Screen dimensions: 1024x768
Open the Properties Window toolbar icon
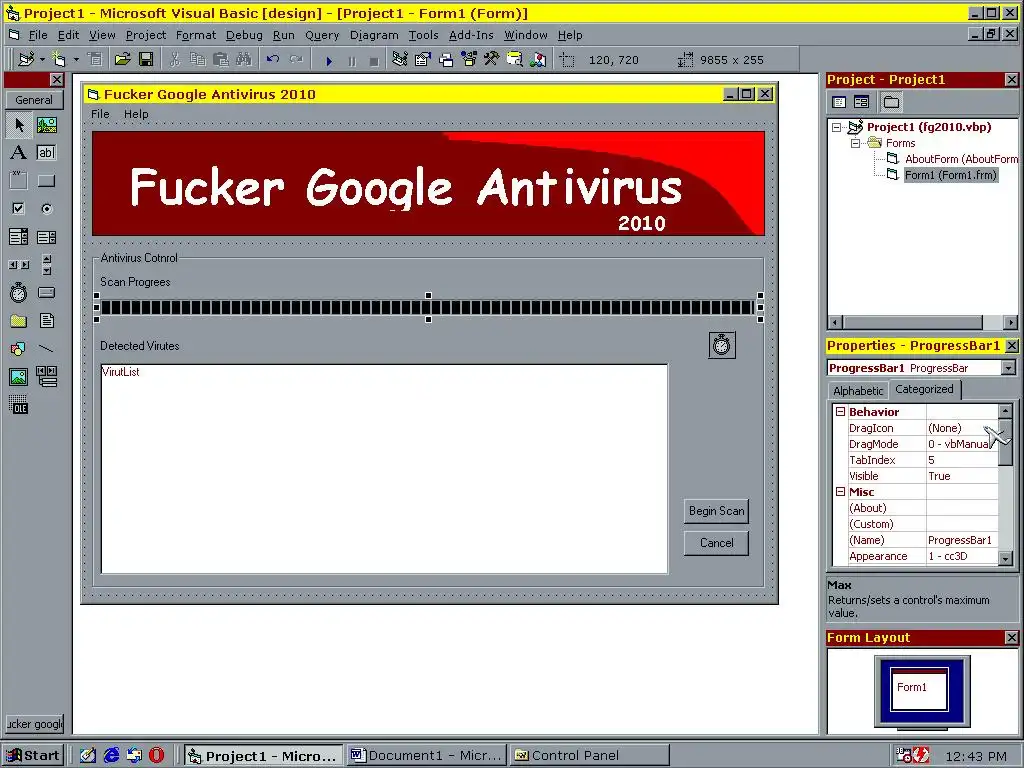[423, 60]
